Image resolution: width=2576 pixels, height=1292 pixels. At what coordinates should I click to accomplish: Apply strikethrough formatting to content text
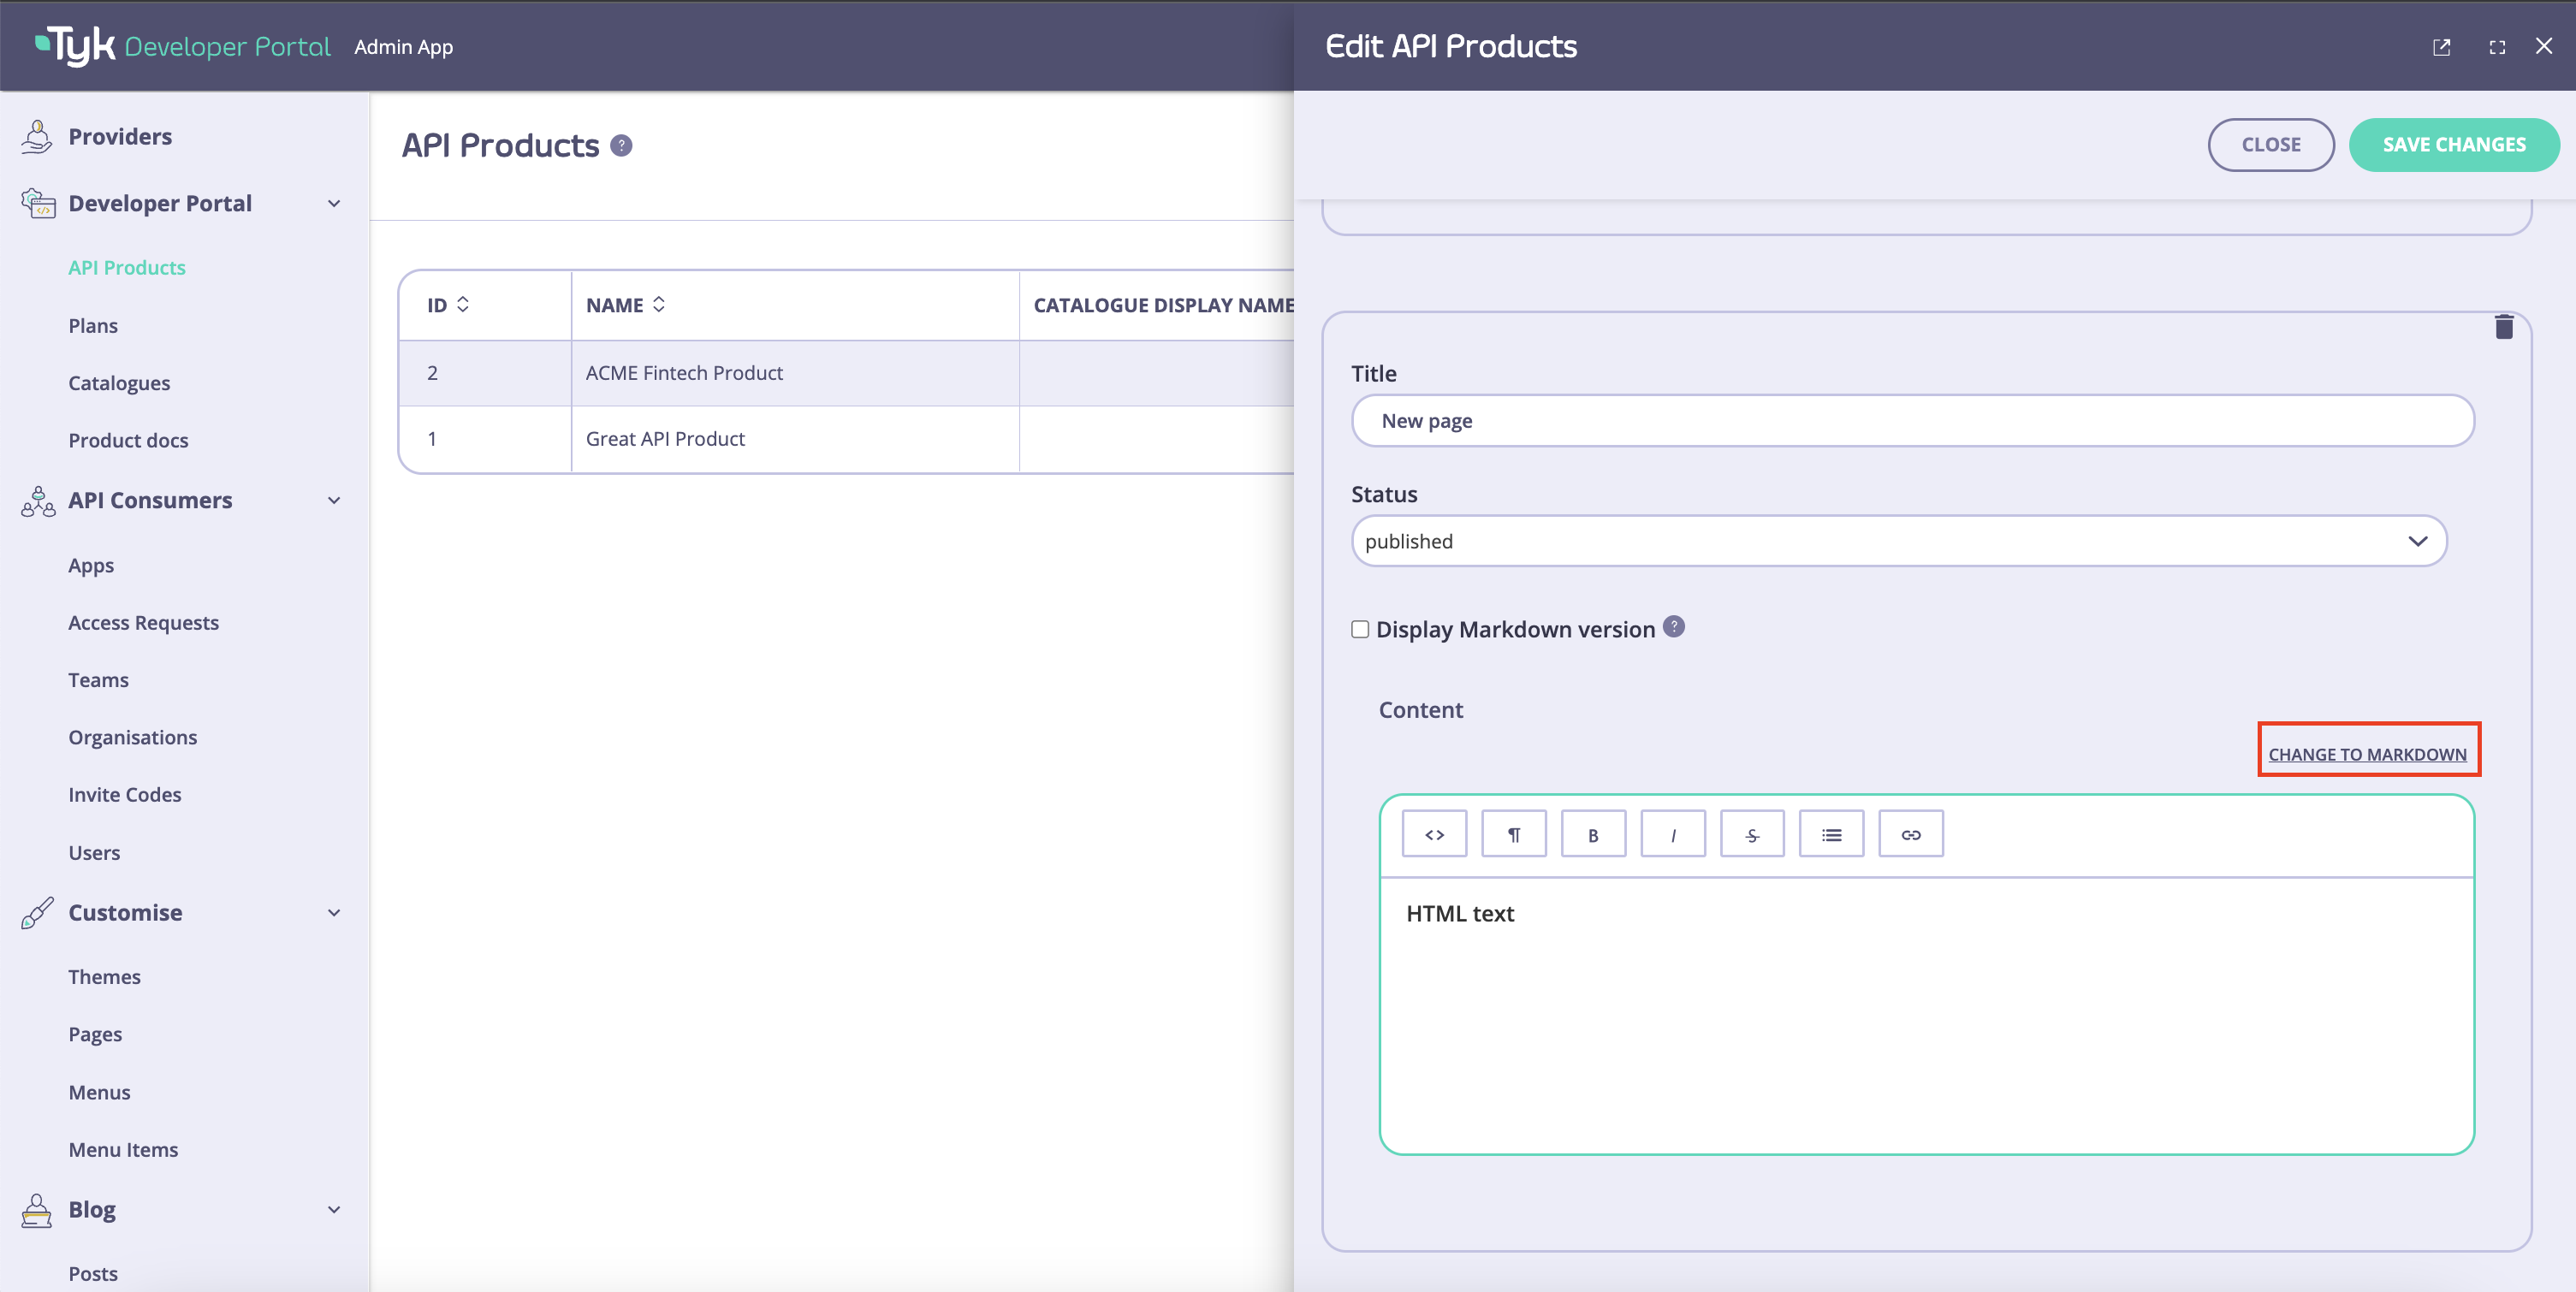pos(1752,833)
